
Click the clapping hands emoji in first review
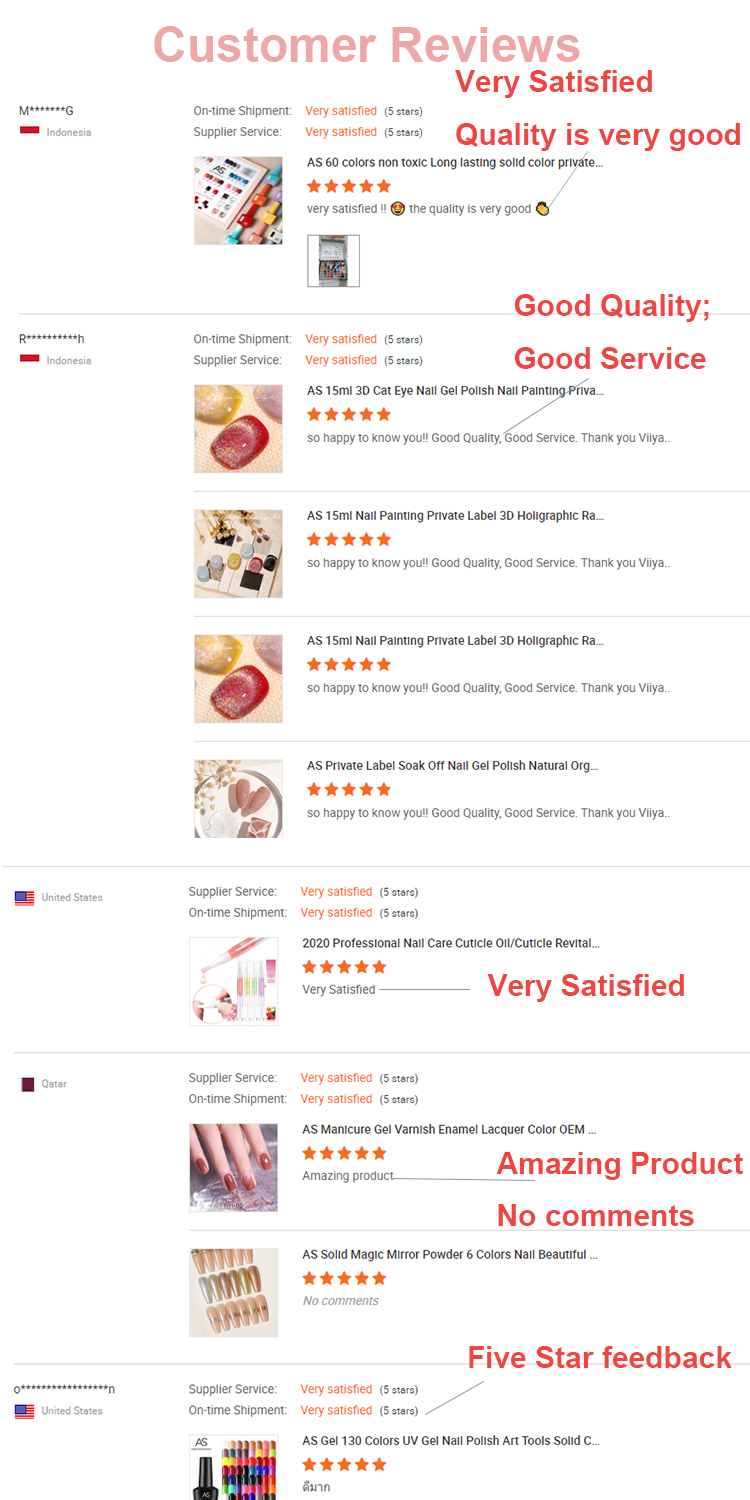[x=542, y=209]
